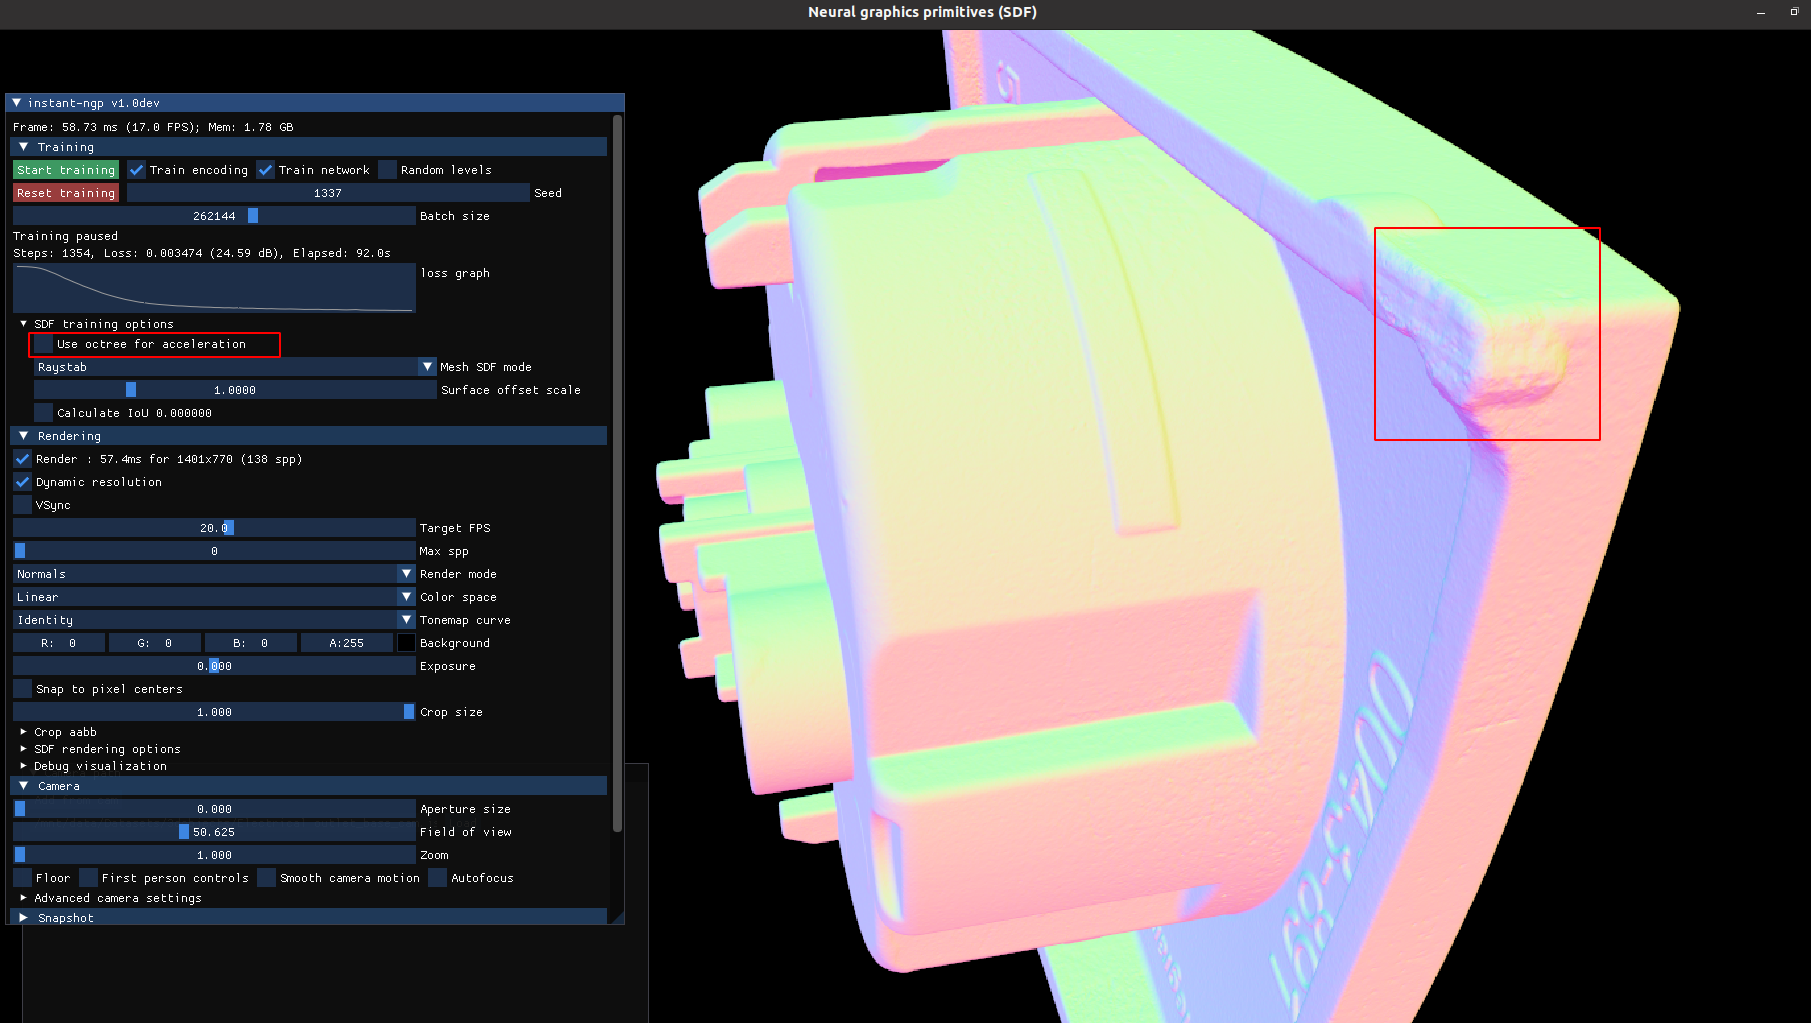Enable 'Use octree for acceleration'
Screen dimensions: 1811x1023
43,343
